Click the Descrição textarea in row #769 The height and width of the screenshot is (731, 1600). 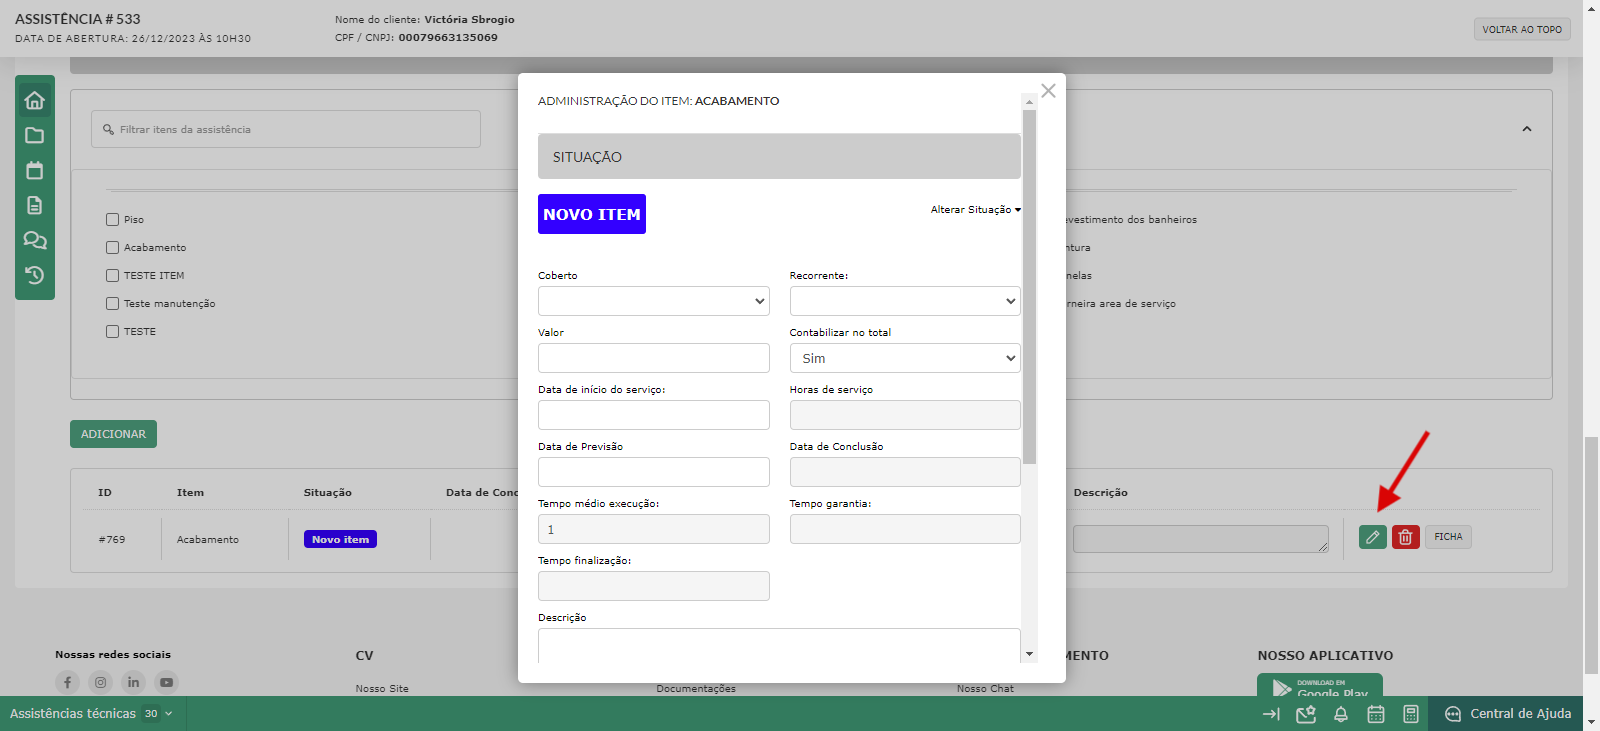tap(1201, 539)
